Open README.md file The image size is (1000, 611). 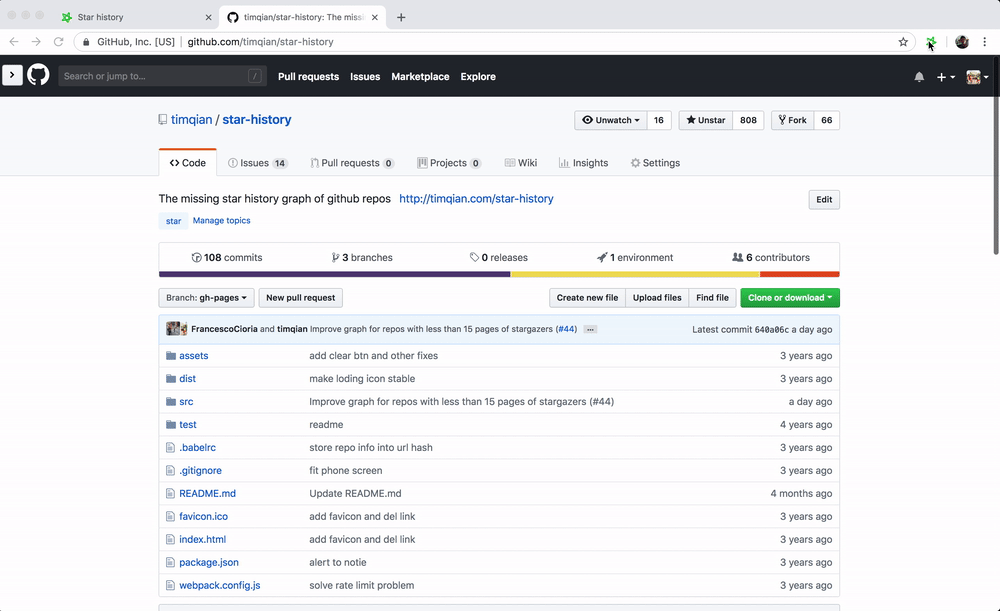[207, 494]
